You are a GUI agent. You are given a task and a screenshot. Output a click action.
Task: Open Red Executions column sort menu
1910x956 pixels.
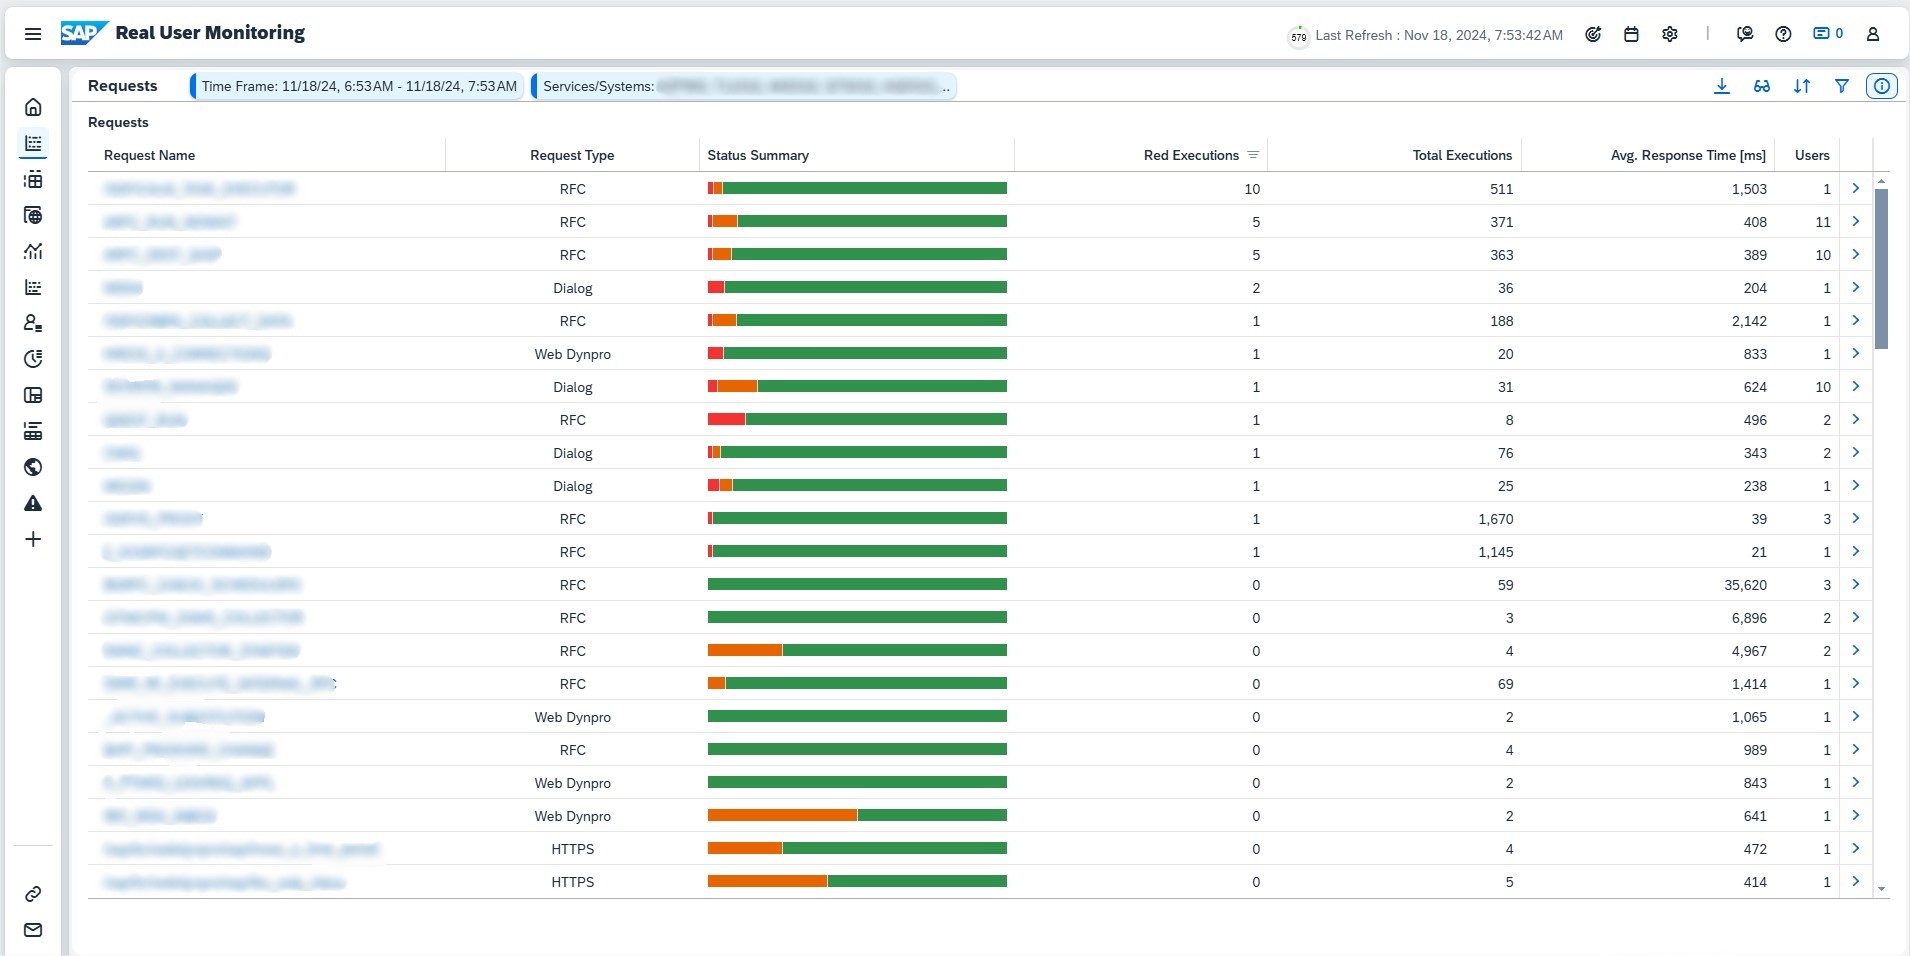pyautogui.click(x=1252, y=155)
